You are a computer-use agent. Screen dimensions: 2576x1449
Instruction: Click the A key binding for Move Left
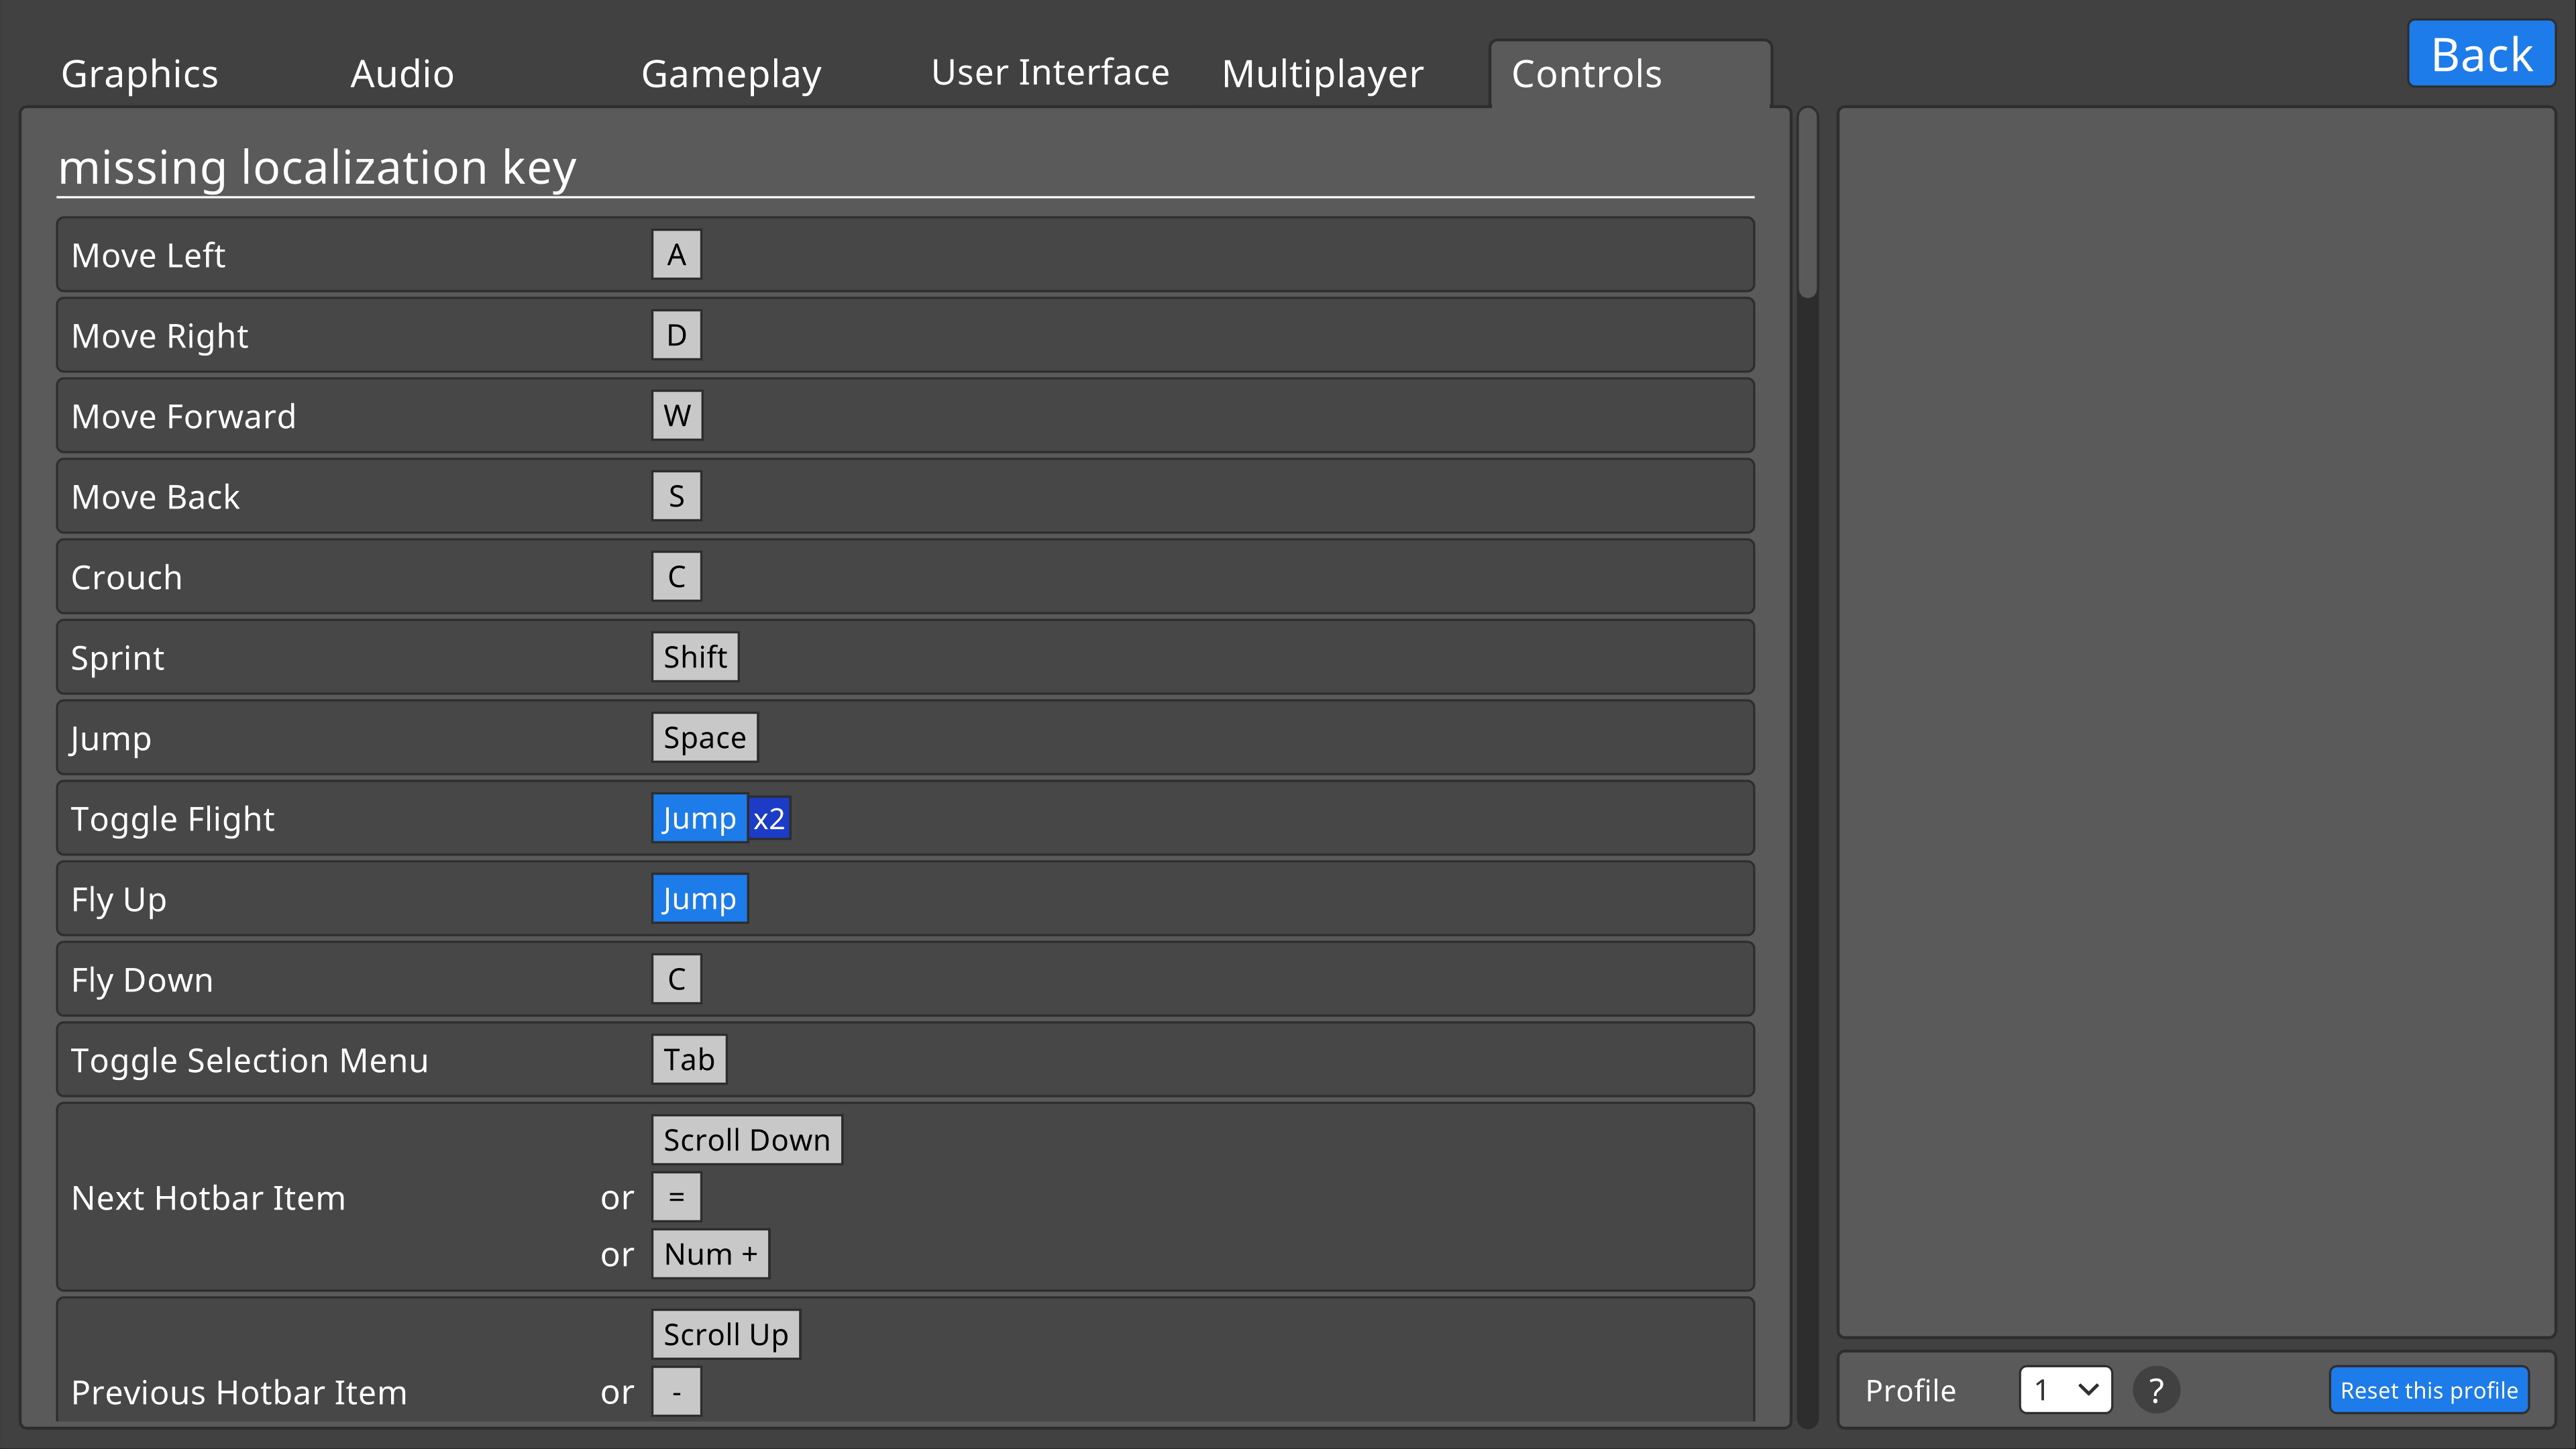tap(676, 255)
